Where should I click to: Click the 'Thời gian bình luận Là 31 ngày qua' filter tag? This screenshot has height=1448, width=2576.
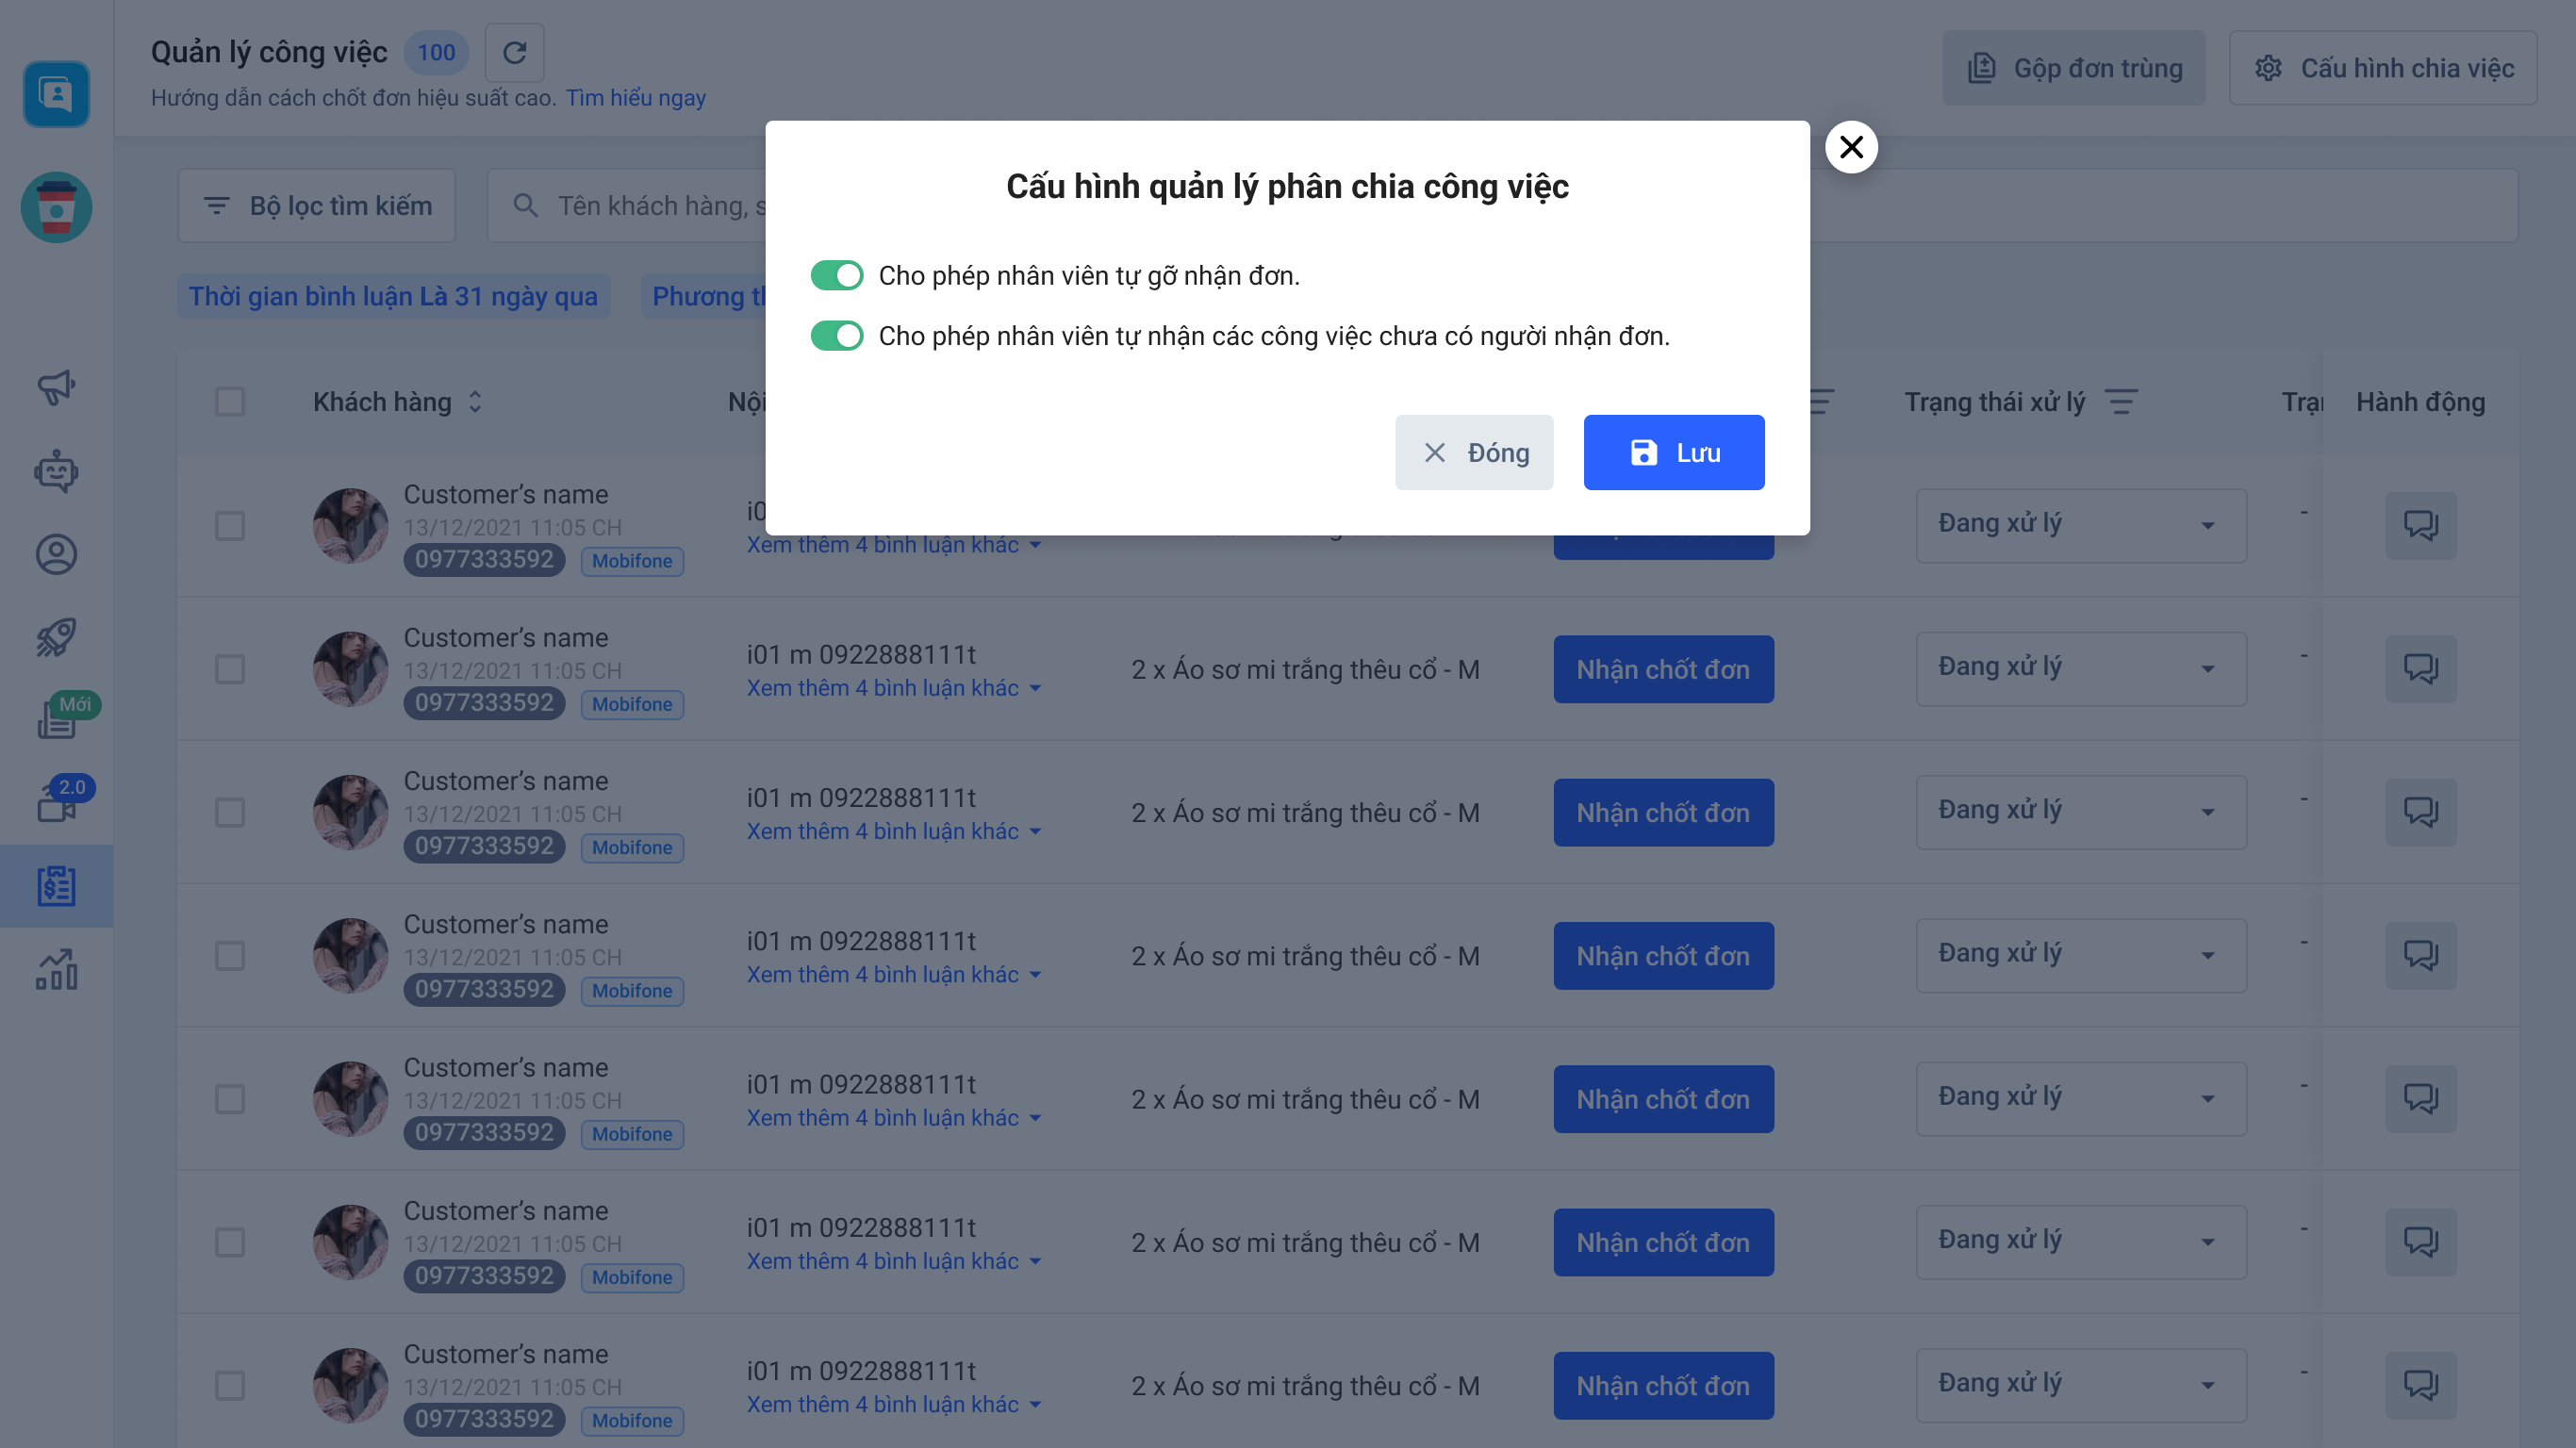tap(393, 296)
